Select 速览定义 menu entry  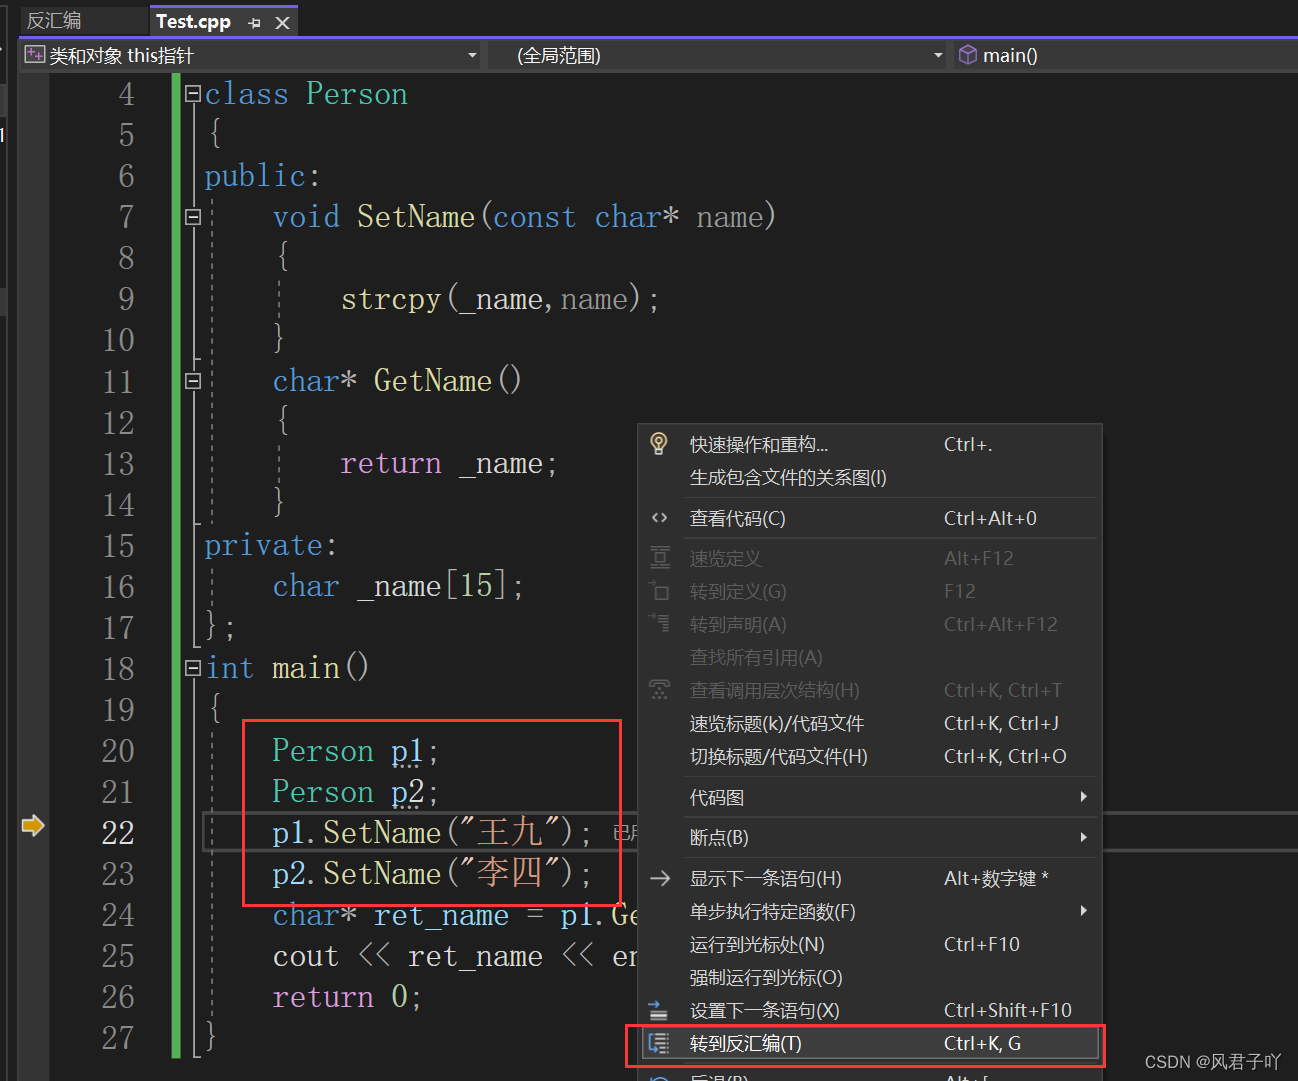[x=870, y=558]
